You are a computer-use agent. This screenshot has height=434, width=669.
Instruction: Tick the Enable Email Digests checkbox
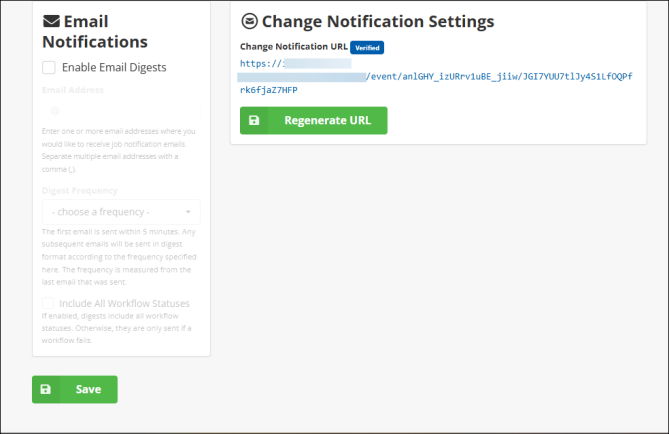[49, 67]
